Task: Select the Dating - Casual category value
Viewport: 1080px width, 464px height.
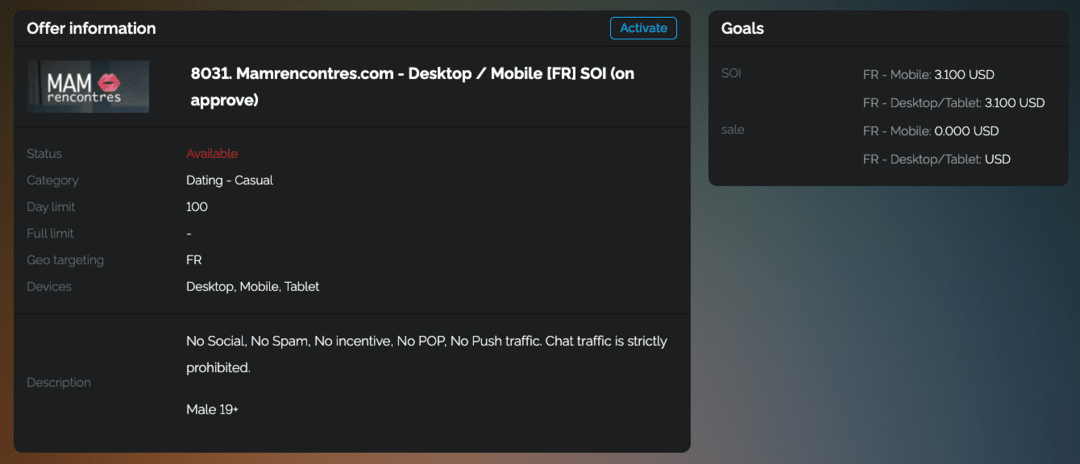Action: (x=229, y=180)
